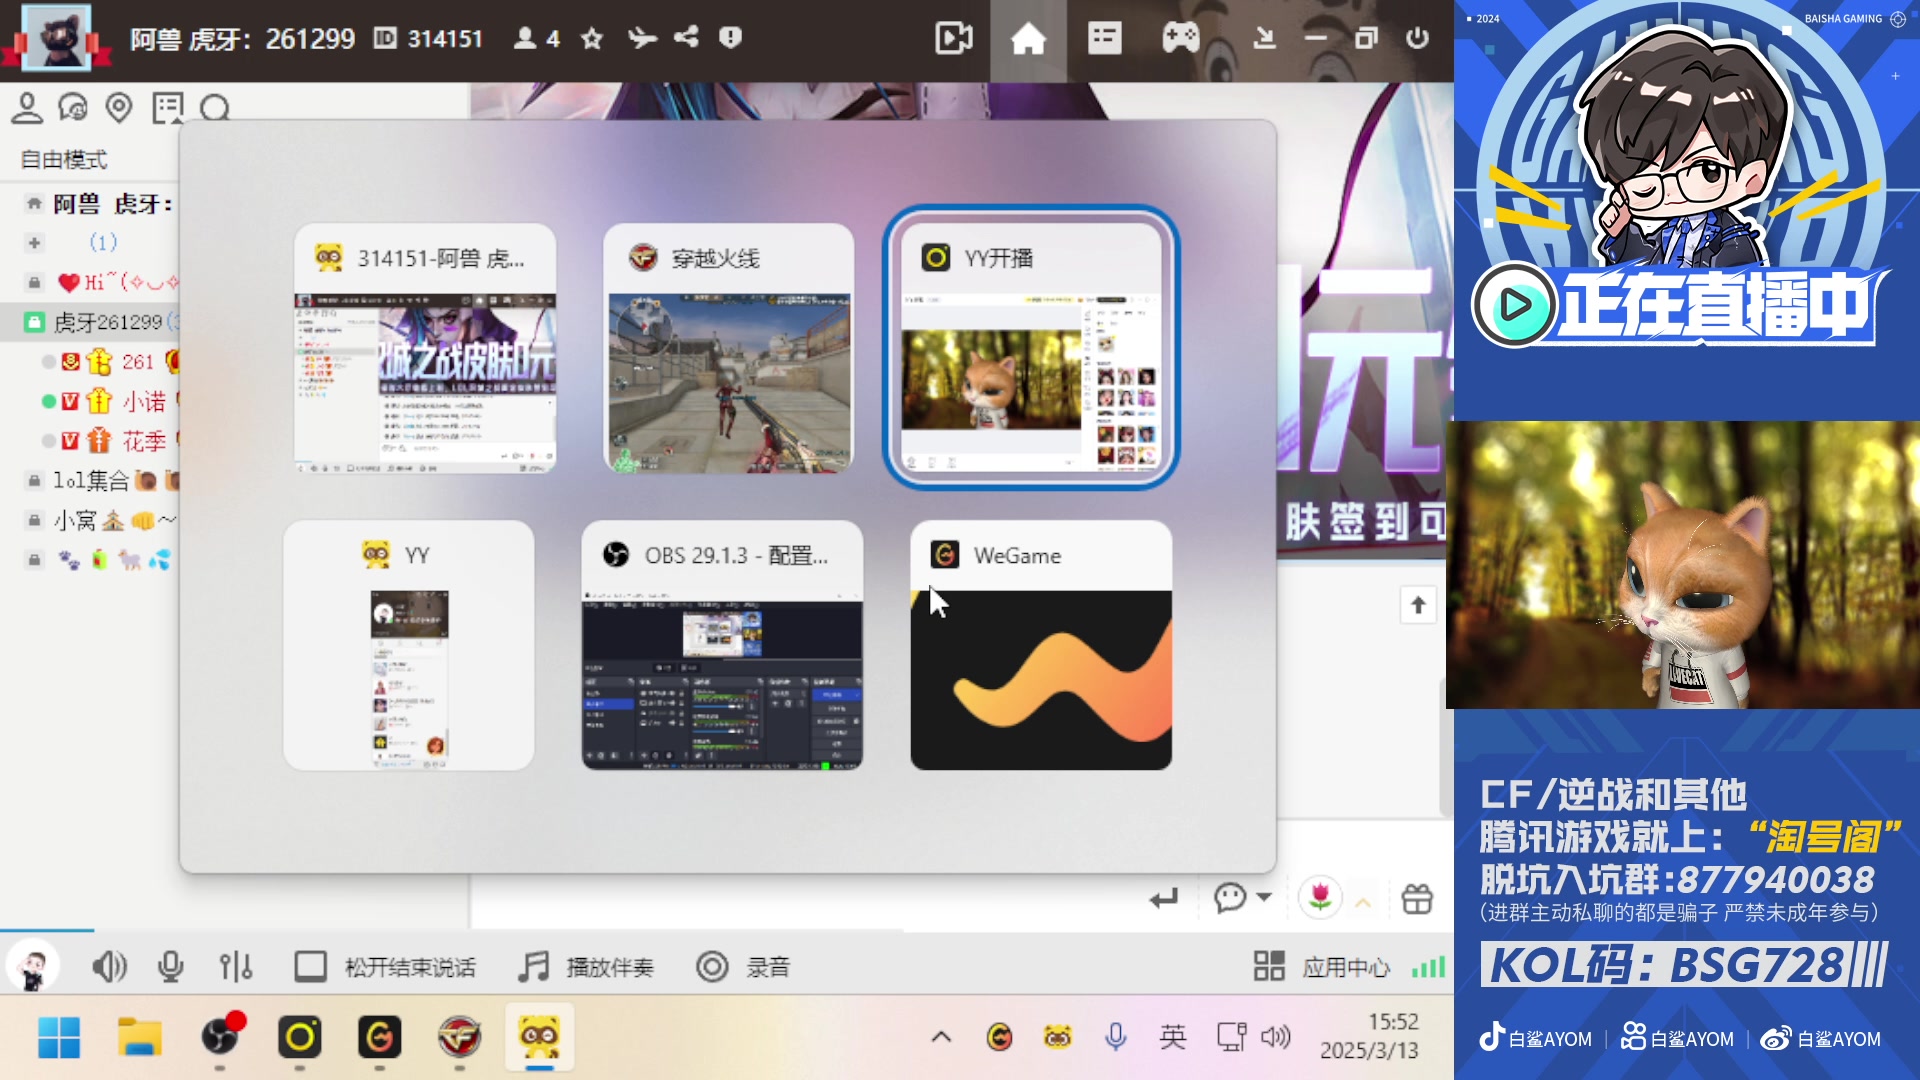Expand the chat bubble dropdown arrow
The image size is (1920, 1080).
[x=1264, y=897]
